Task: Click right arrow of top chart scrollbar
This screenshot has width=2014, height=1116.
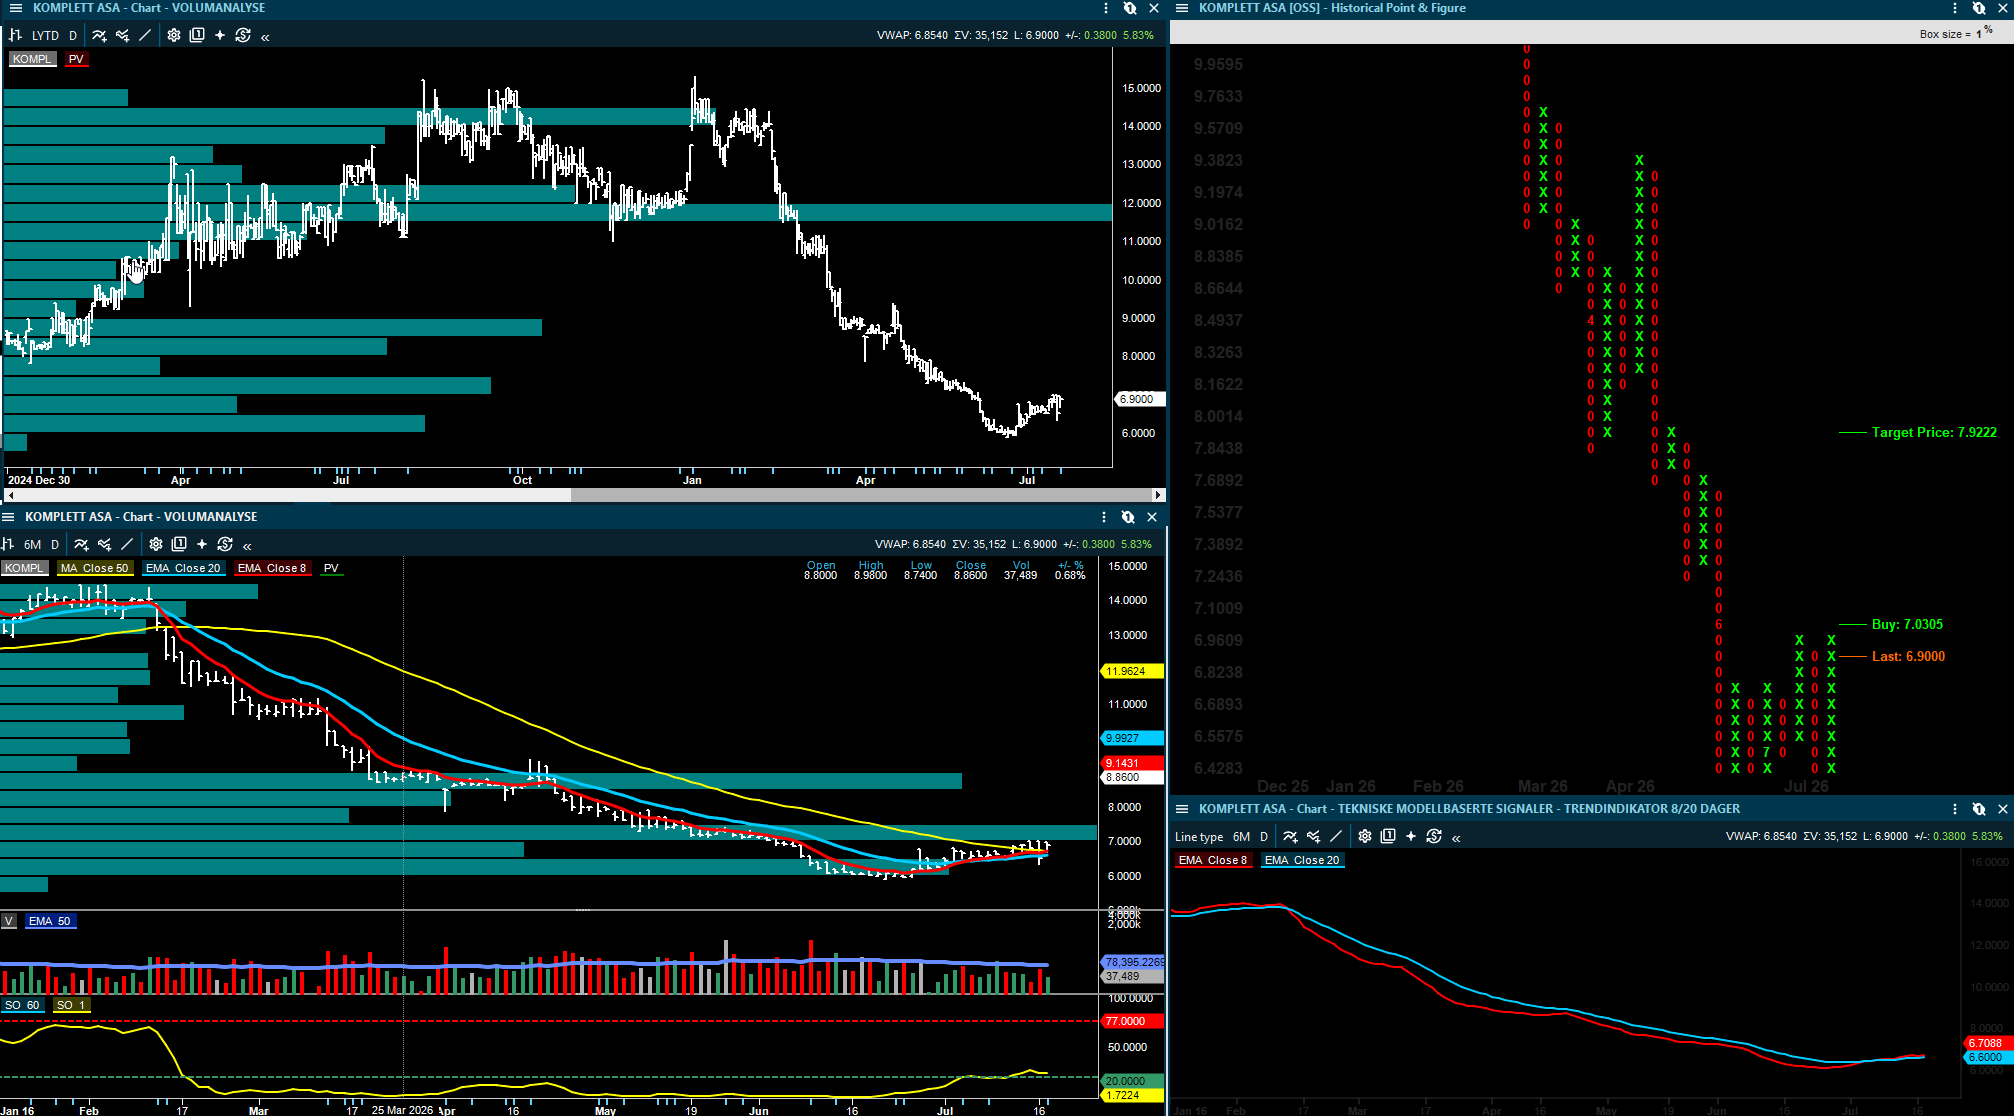Action: click(x=1158, y=495)
